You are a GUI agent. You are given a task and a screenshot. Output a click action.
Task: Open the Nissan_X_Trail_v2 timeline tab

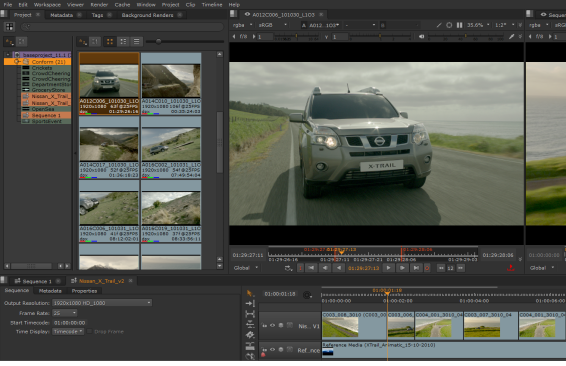click(x=101, y=281)
